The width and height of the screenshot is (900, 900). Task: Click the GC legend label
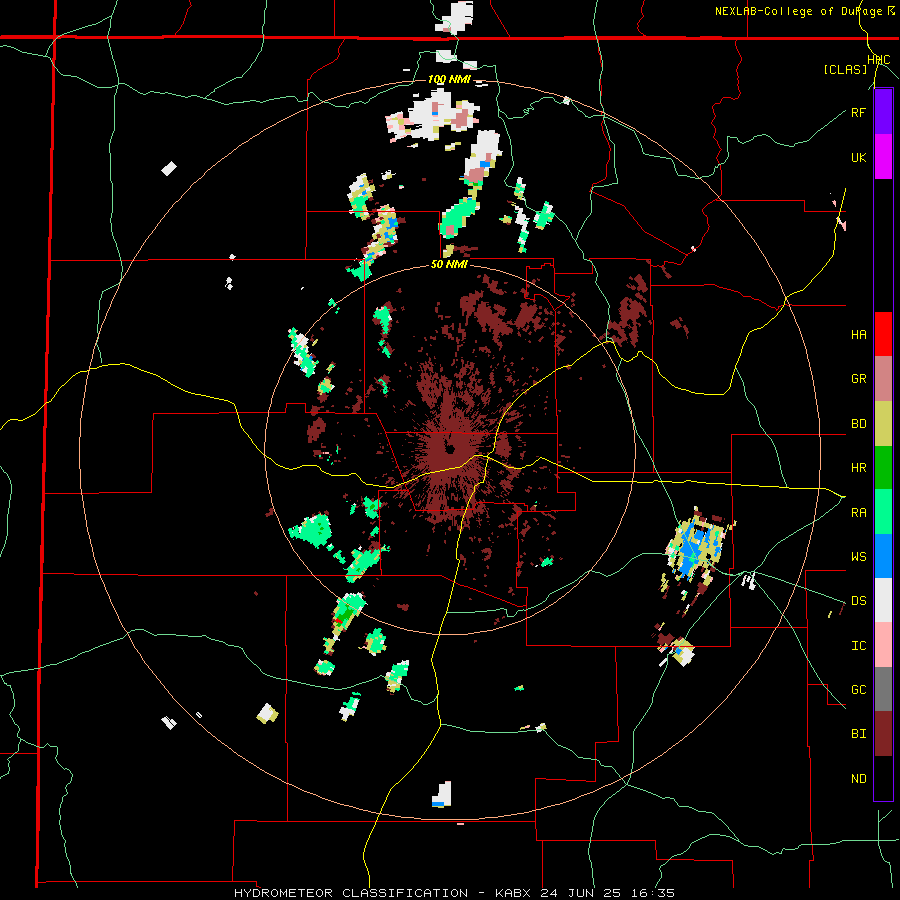(858, 690)
